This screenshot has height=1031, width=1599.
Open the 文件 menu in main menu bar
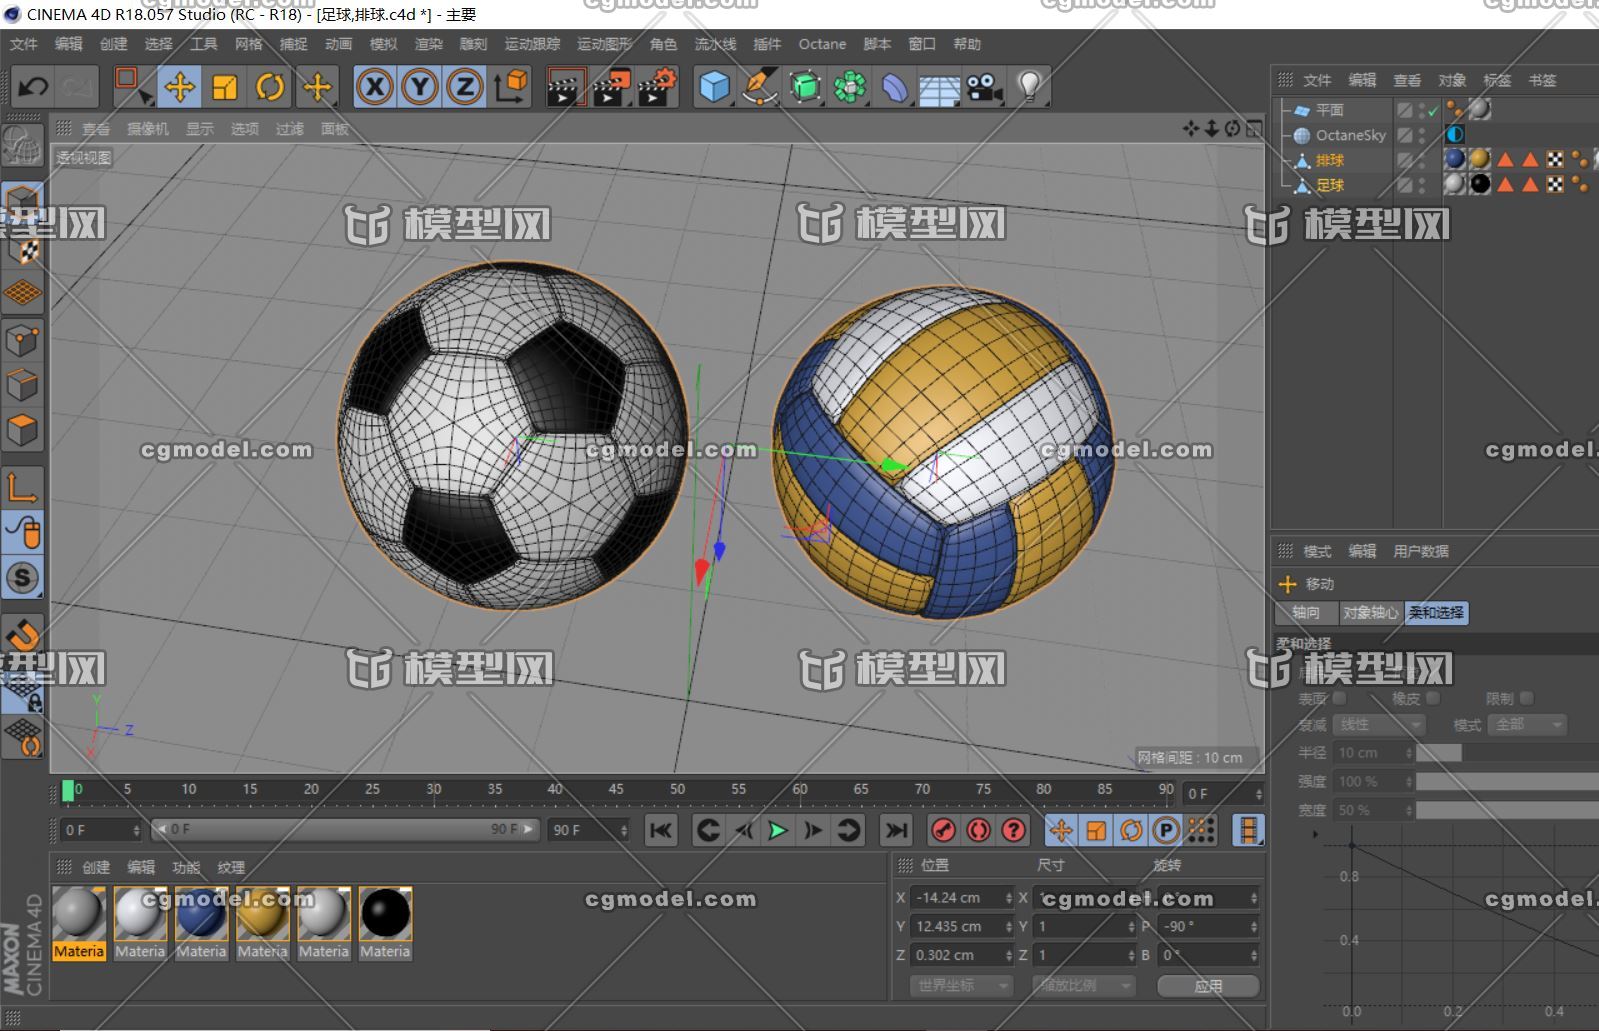[x=24, y=44]
